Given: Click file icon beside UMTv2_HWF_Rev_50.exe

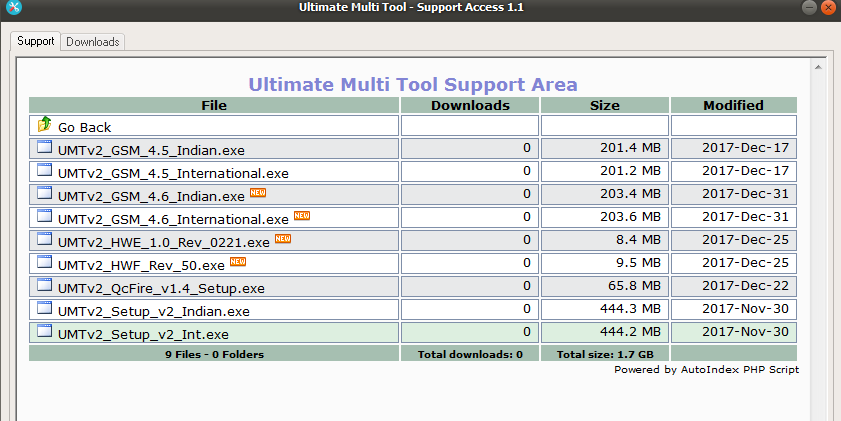Looking at the screenshot, I should tap(45, 262).
